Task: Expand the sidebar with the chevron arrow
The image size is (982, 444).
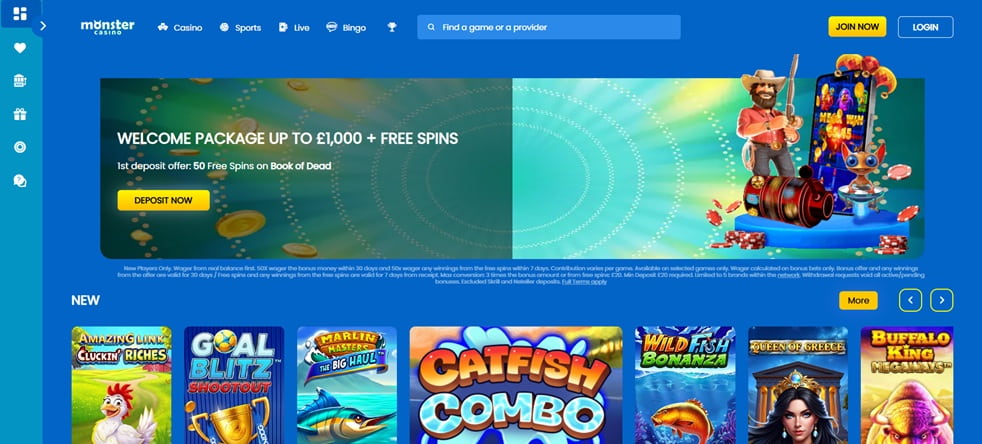Action: point(43,26)
